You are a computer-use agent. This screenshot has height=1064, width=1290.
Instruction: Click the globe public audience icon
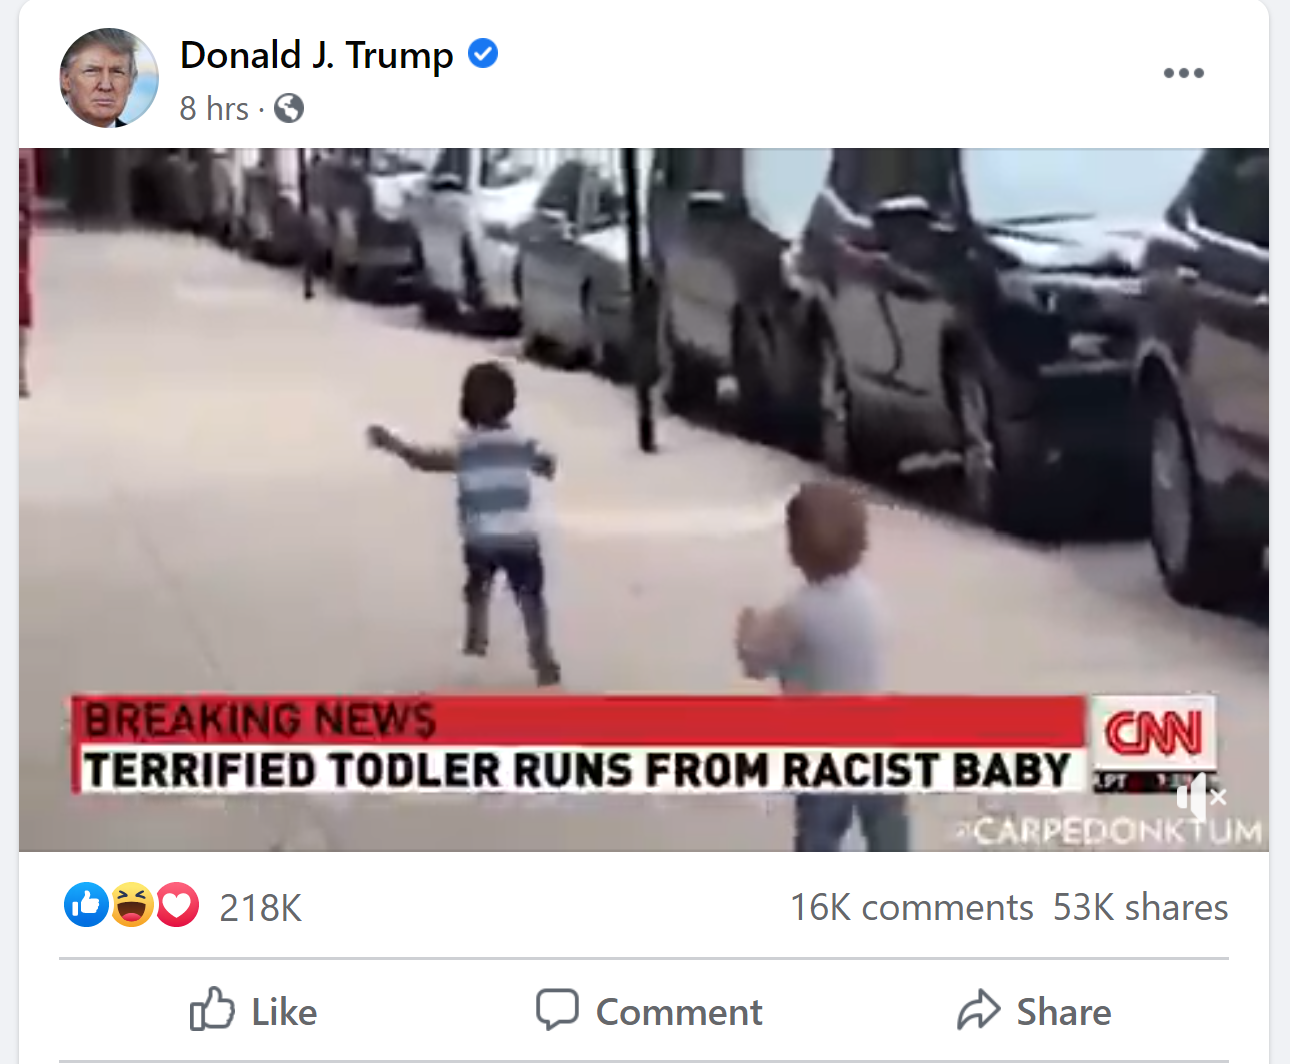289,108
